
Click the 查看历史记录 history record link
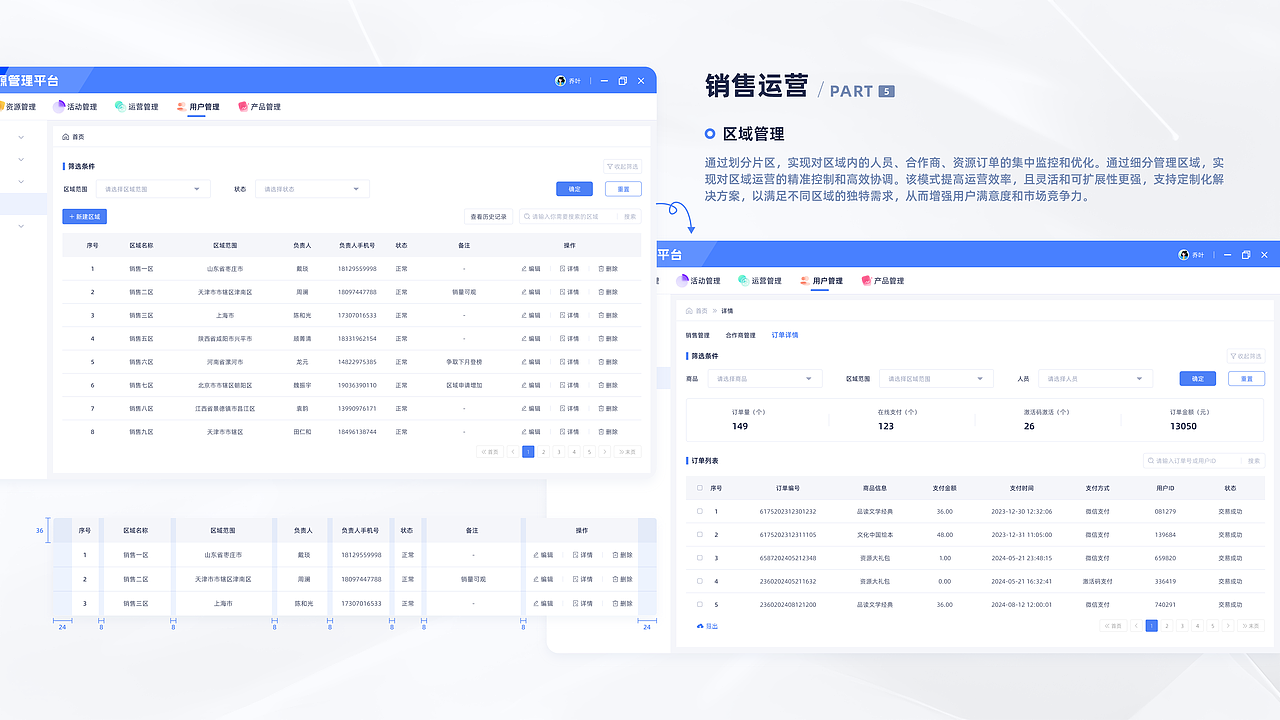tap(490, 216)
